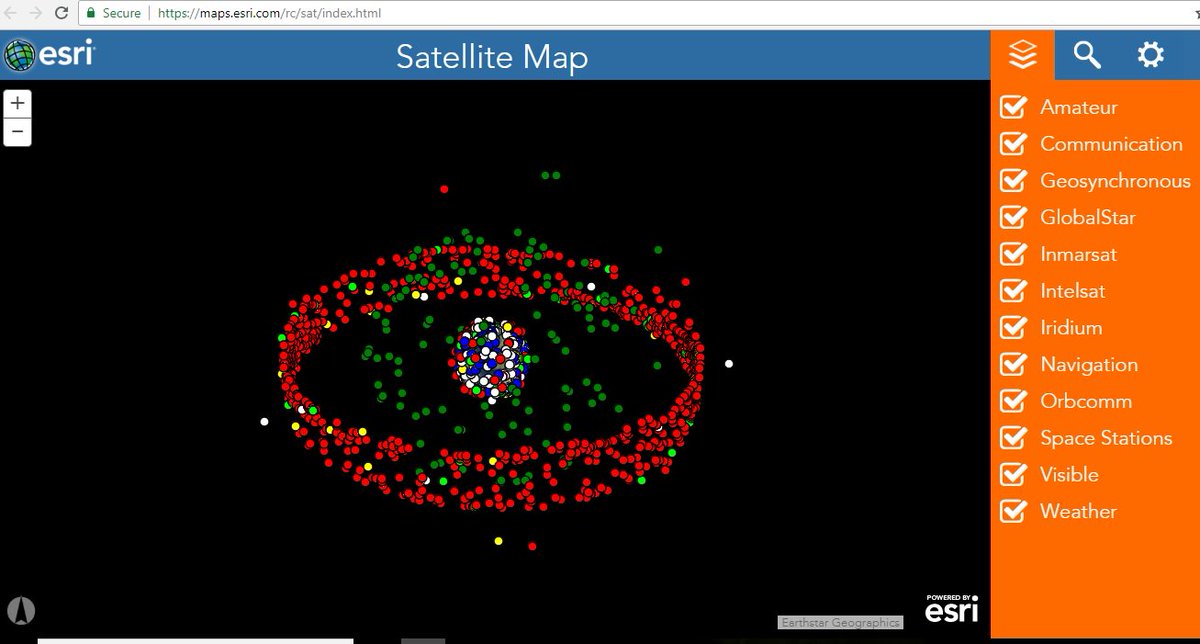Image resolution: width=1200 pixels, height=644 pixels.
Task: Toggle the GlobalStar checkbox
Action: pyautogui.click(x=1013, y=217)
